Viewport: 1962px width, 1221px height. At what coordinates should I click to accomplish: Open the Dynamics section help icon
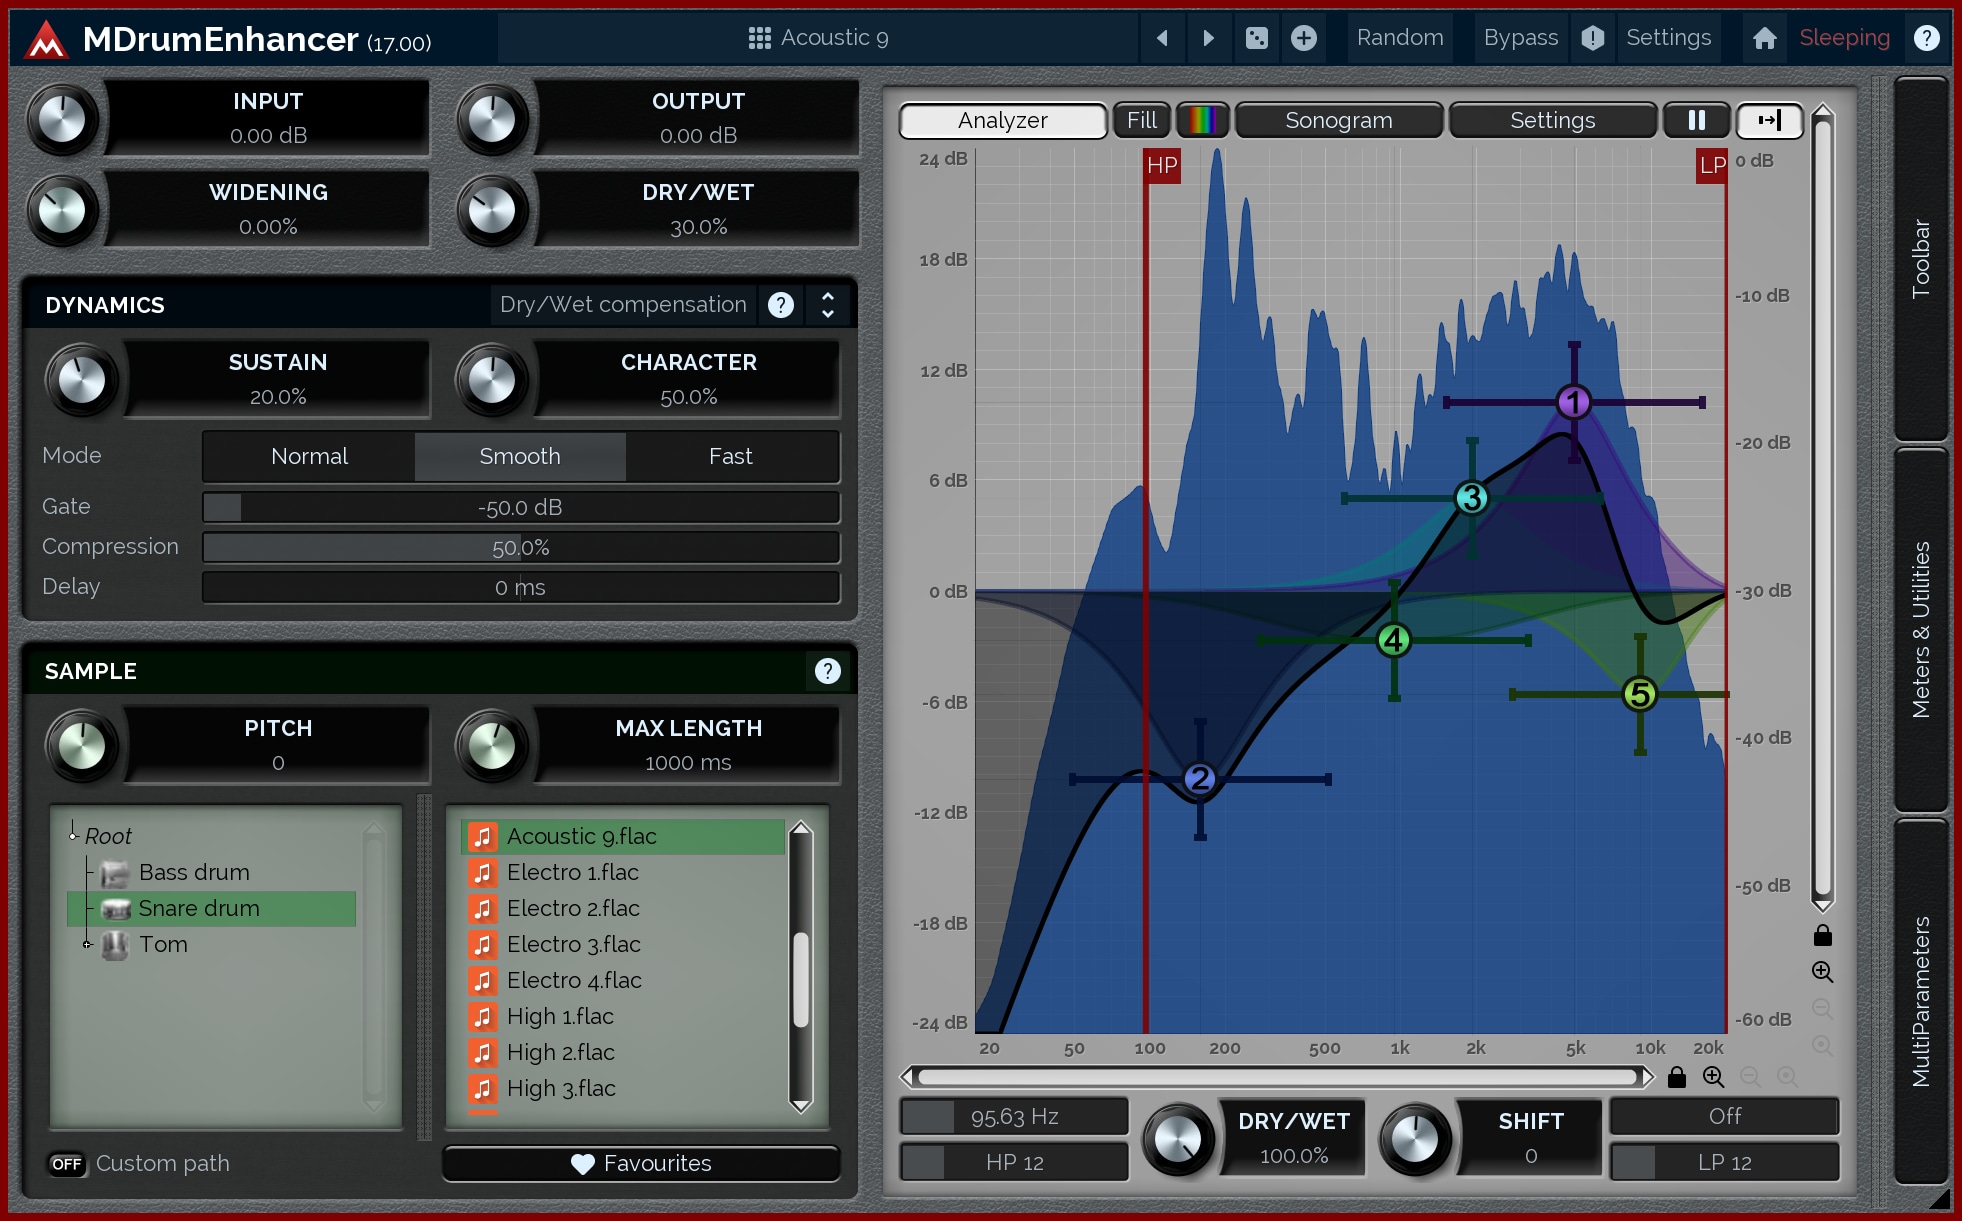click(x=781, y=305)
